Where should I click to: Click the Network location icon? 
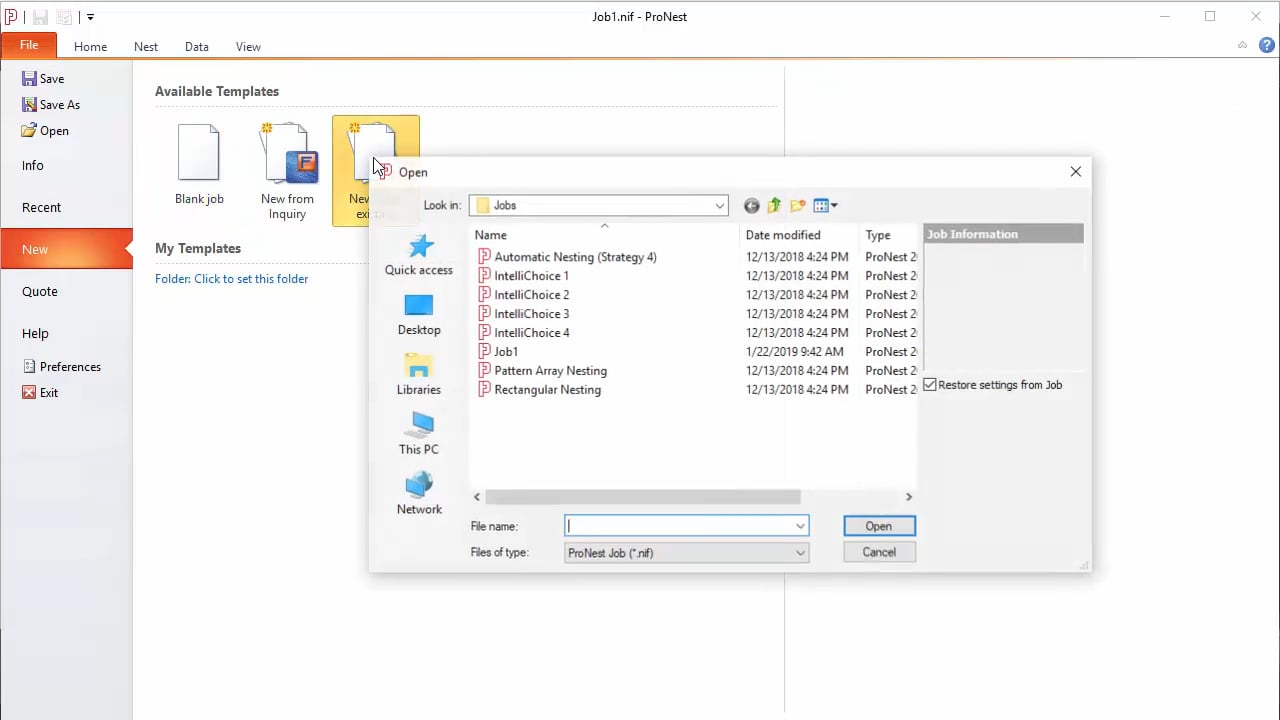pyautogui.click(x=419, y=486)
